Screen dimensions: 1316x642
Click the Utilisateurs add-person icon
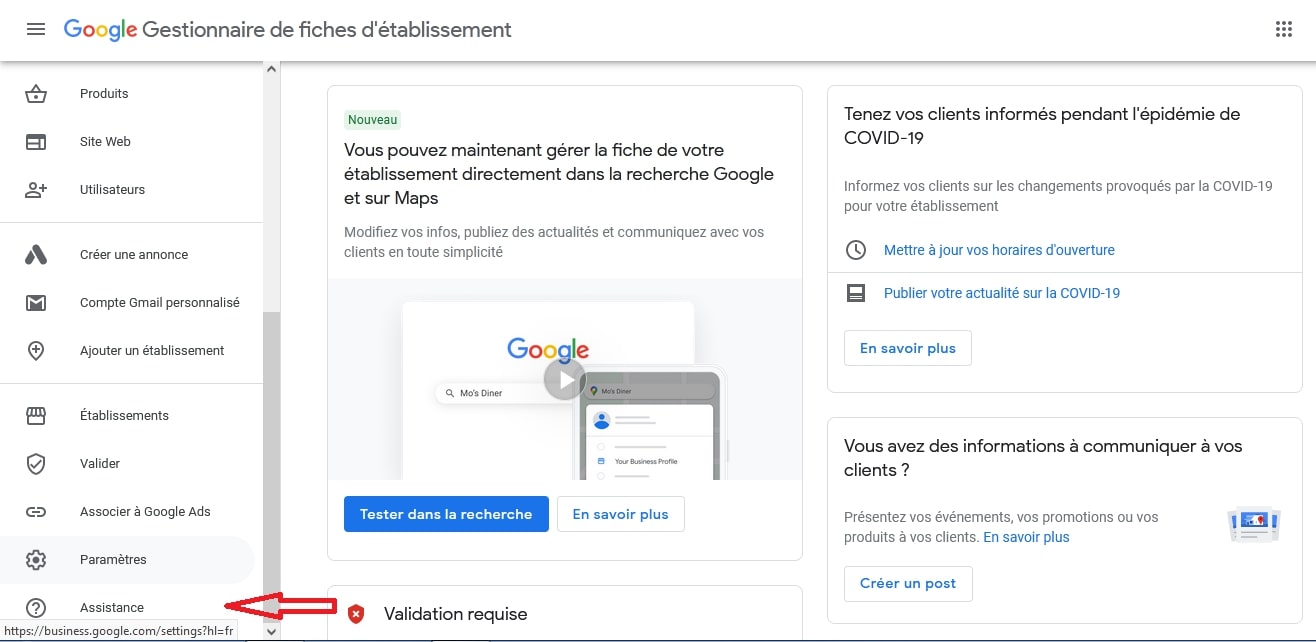(36, 190)
